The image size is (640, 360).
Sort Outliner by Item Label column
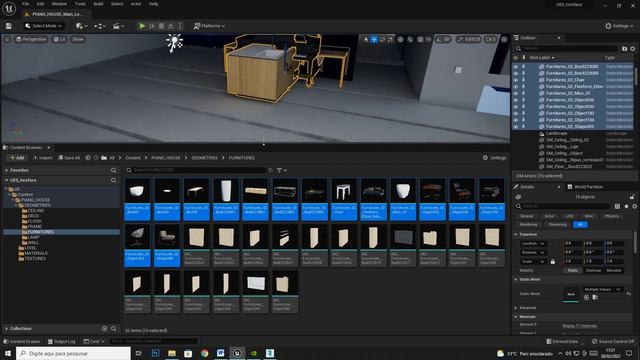542,58
